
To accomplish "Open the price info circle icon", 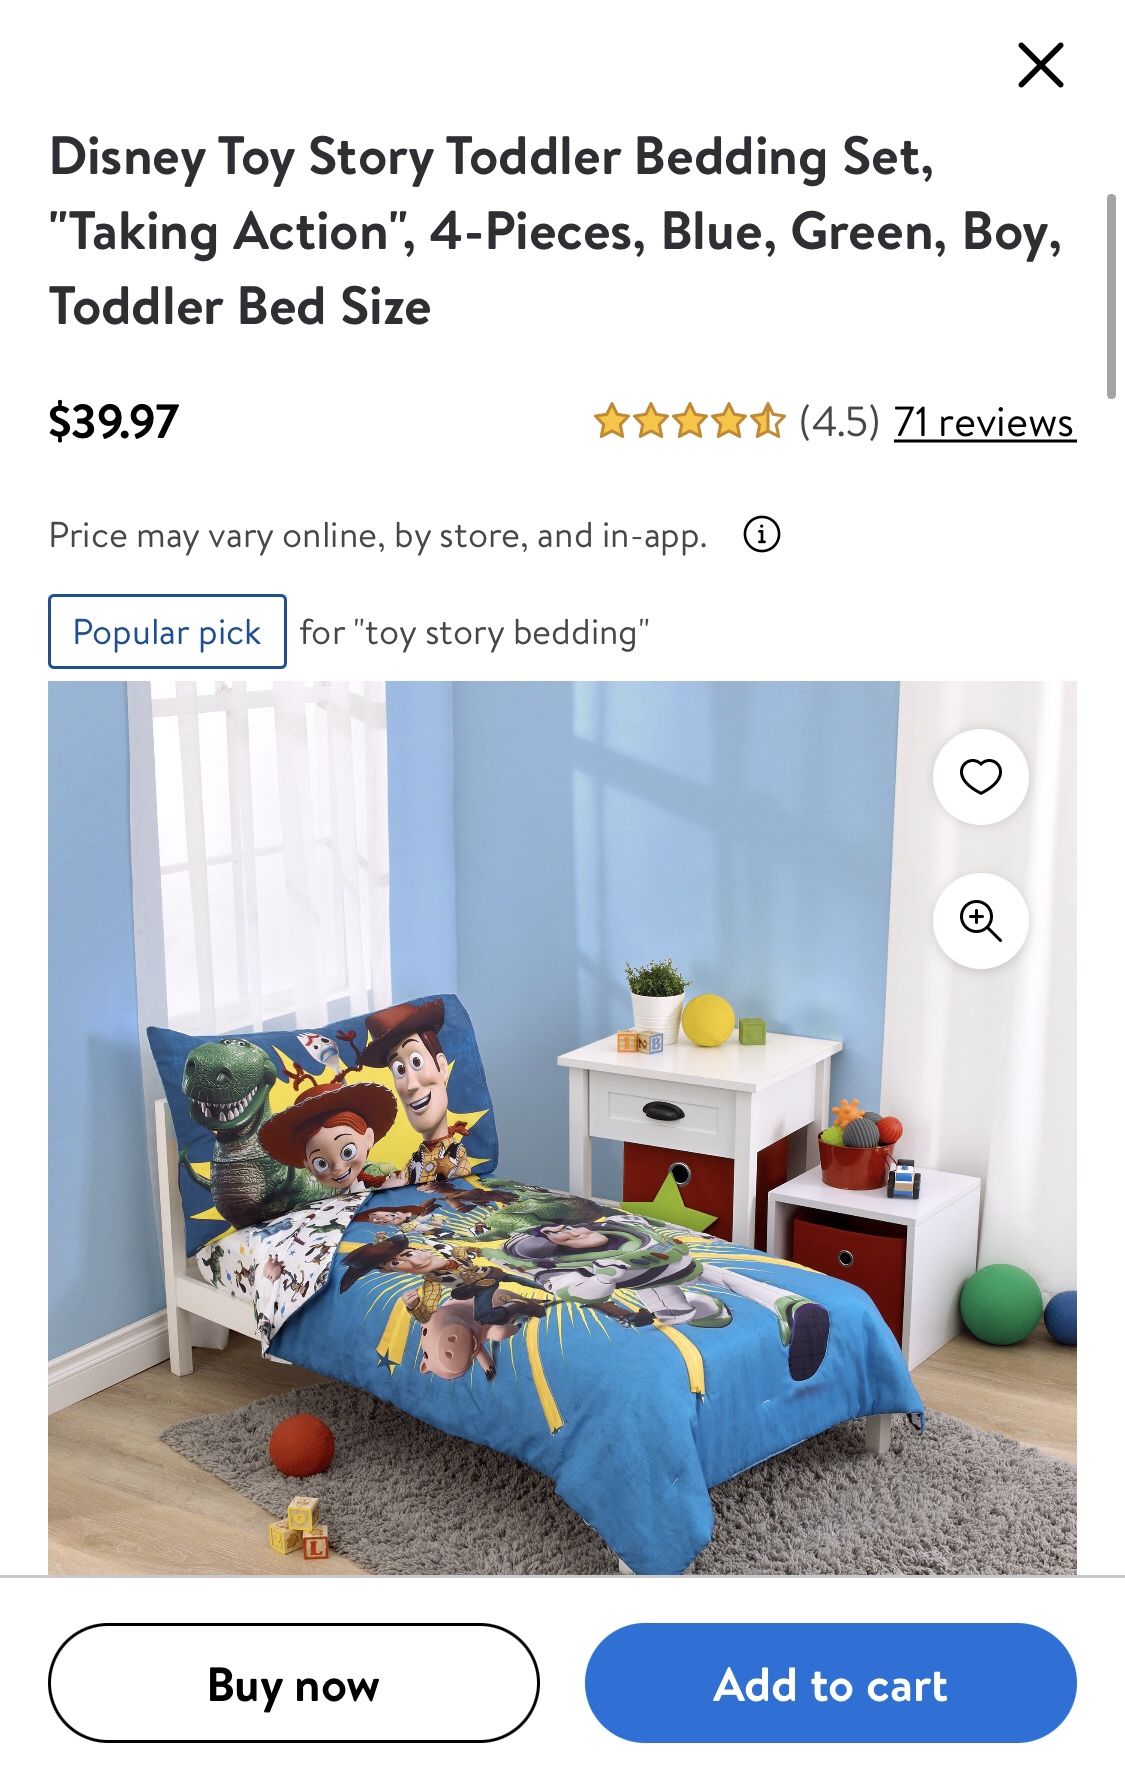I will click(762, 535).
